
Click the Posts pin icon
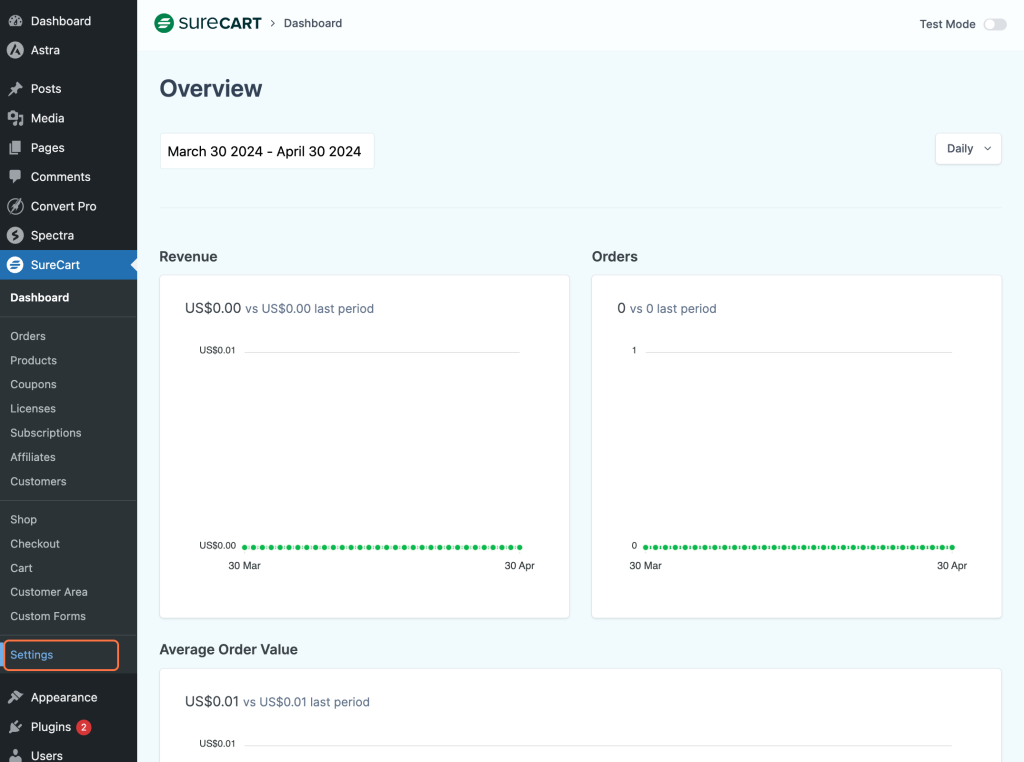(x=15, y=89)
